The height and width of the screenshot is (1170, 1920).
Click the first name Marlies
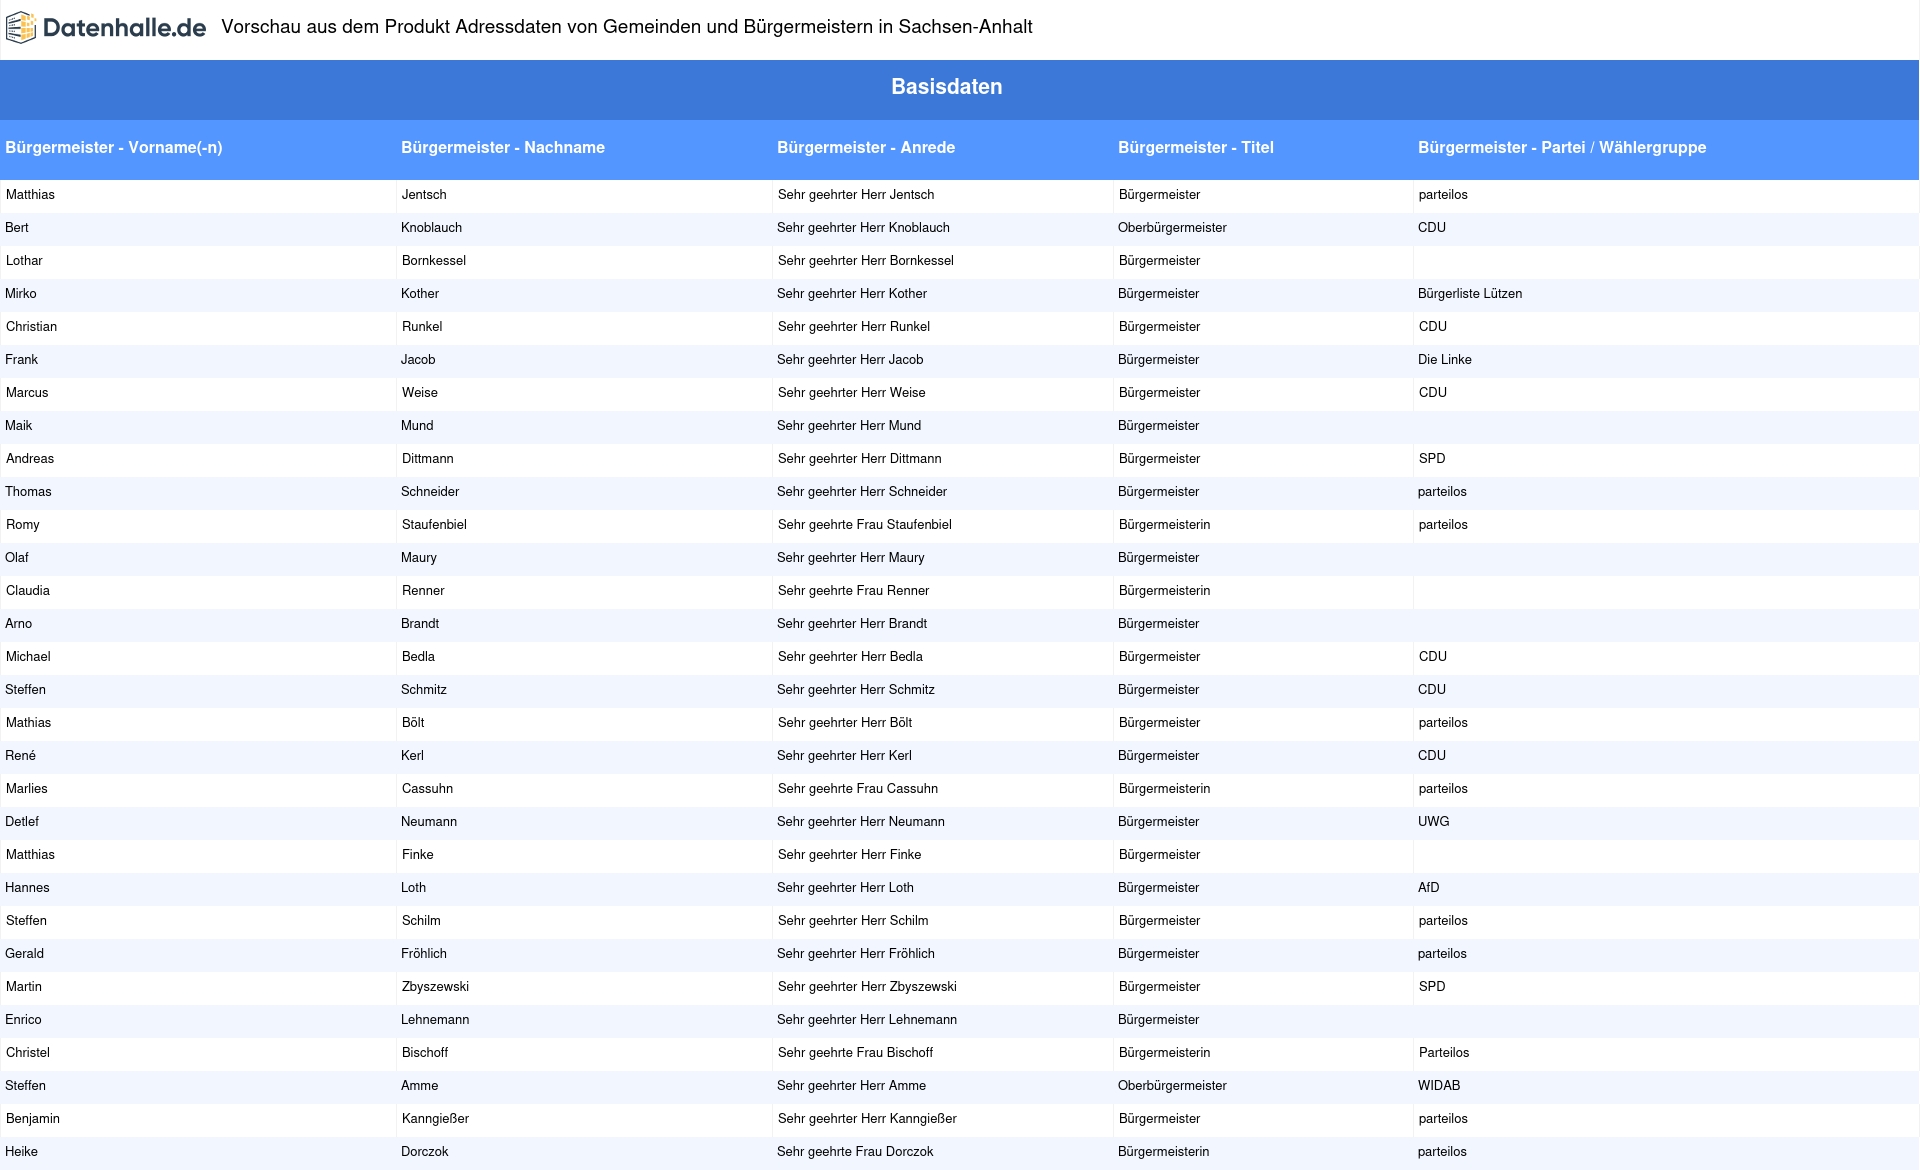[x=27, y=788]
